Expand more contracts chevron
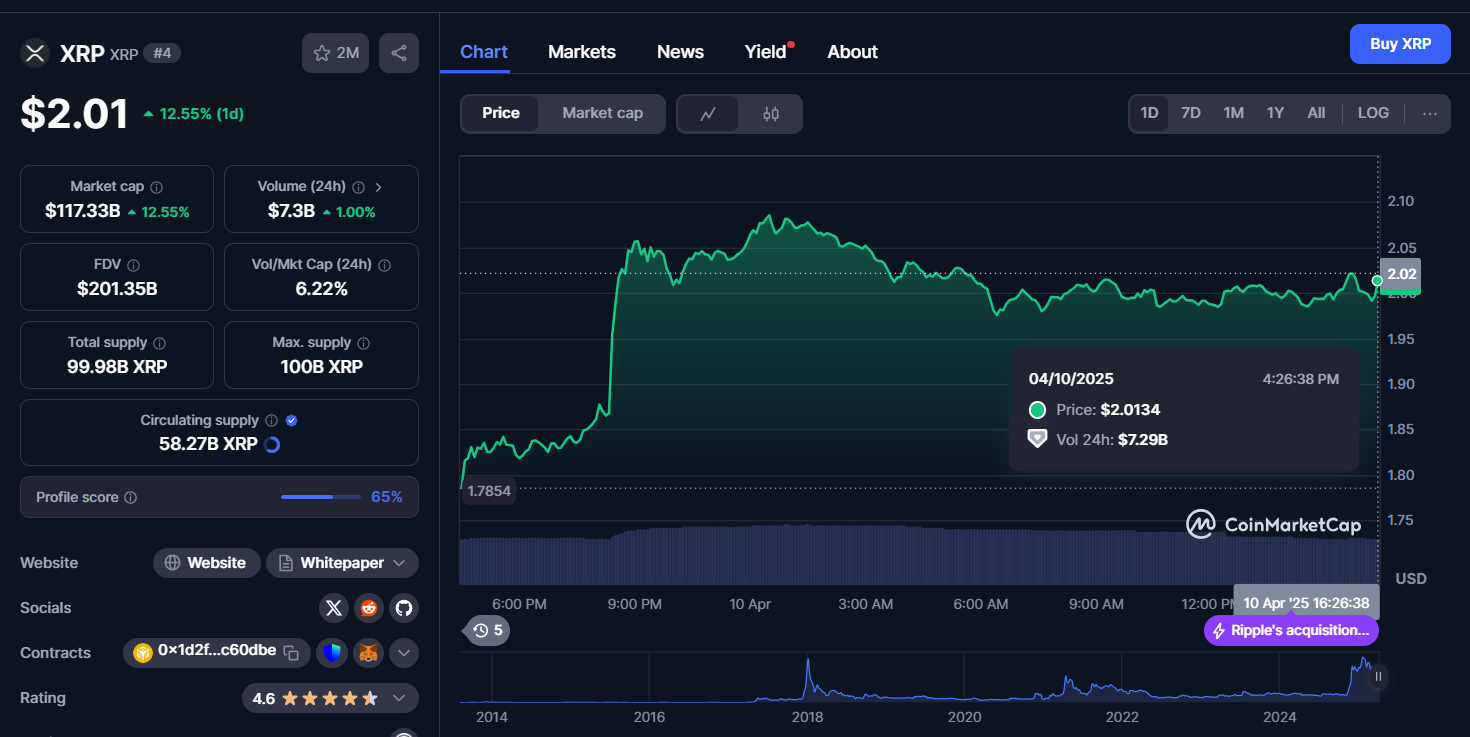Viewport: 1470px width, 737px height. point(403,653)
